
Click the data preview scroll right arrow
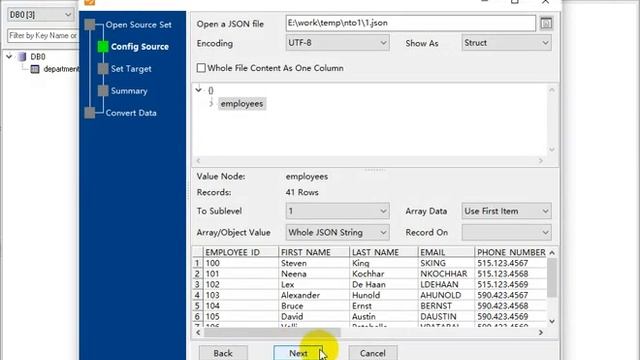(x=541, y=333)
